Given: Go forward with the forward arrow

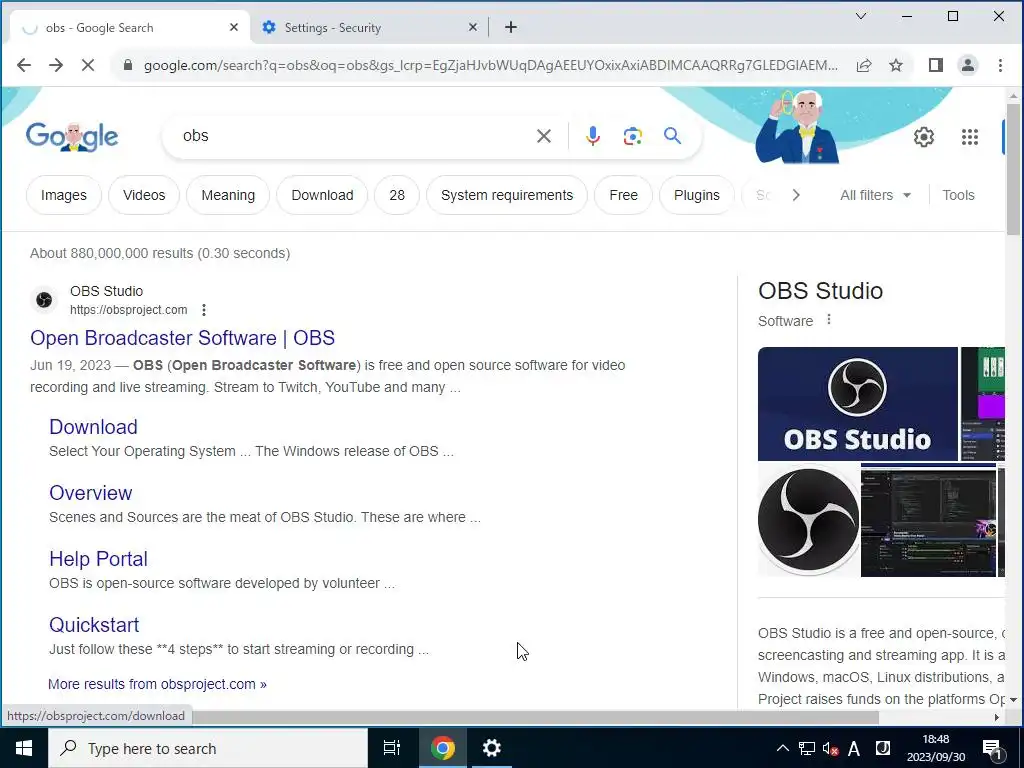Looking at the screenshot, I should point(56,65).
